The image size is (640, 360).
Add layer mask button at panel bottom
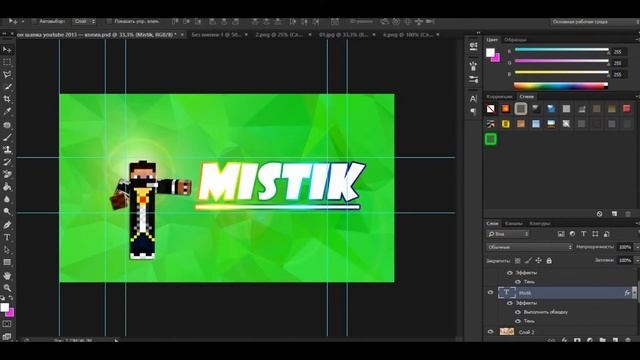pos(577,340)
